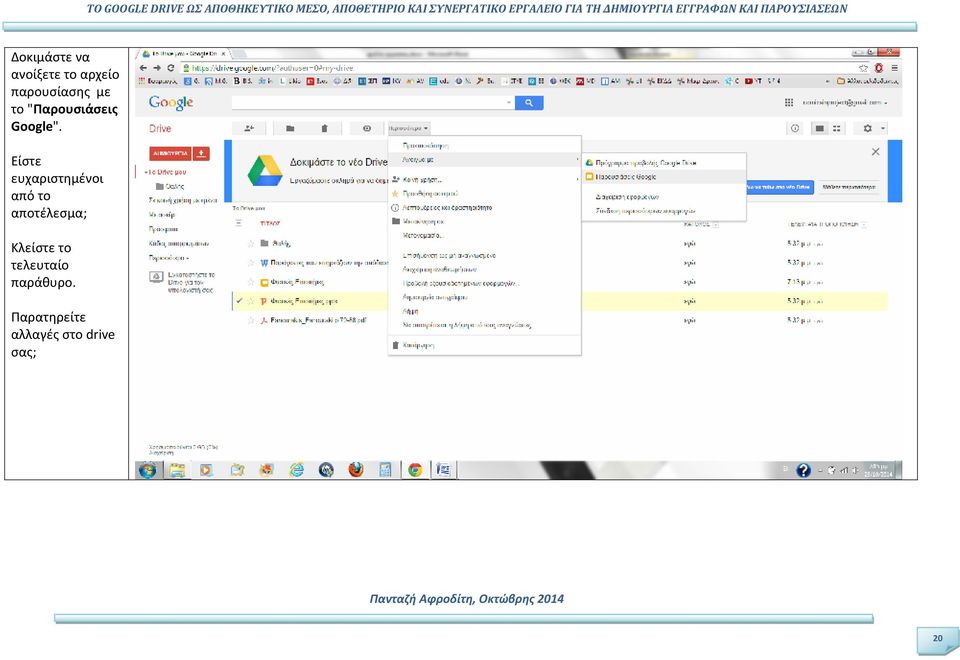Open 'Πρόσφατα' in sidebar
960x660 pixels.
[163, 228]
